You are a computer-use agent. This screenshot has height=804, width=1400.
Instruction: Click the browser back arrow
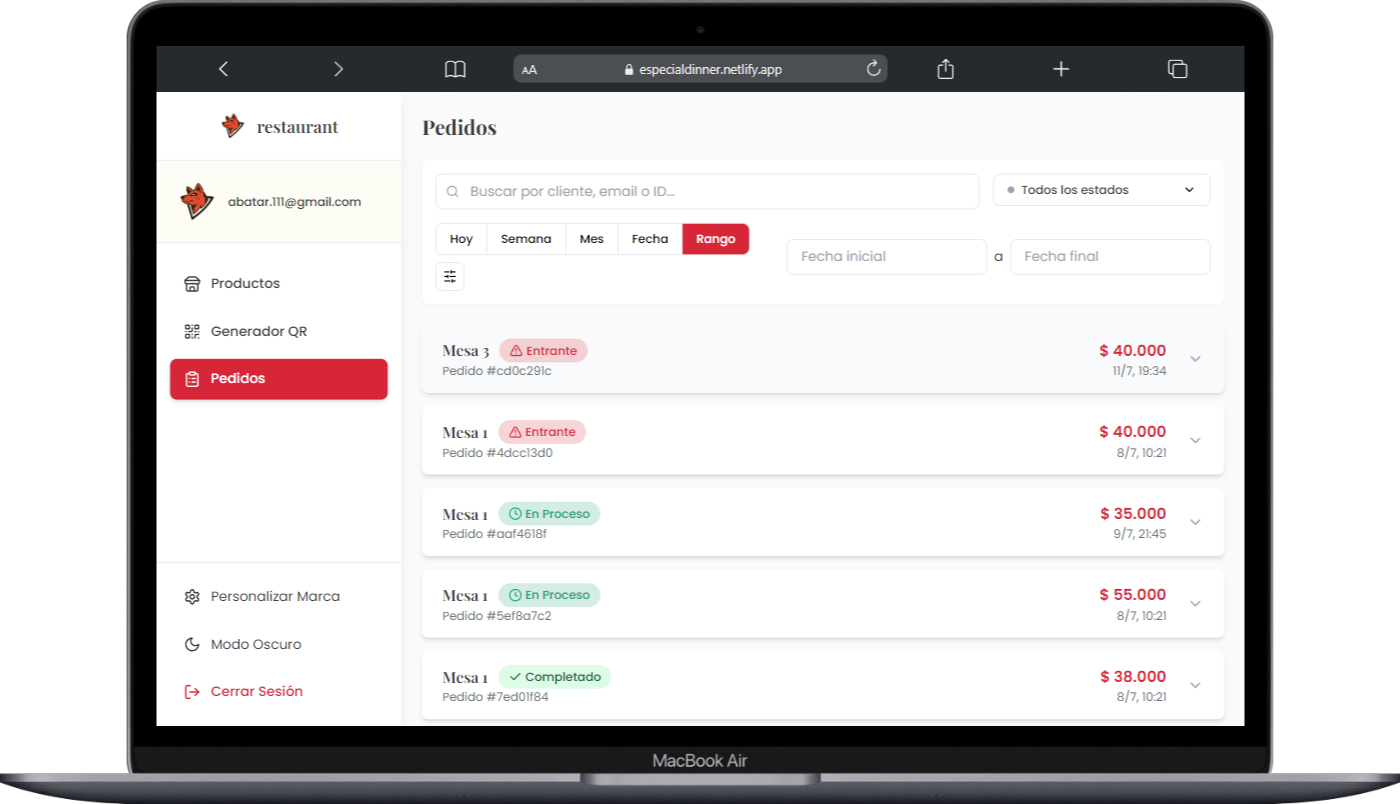tap(223, 69)
